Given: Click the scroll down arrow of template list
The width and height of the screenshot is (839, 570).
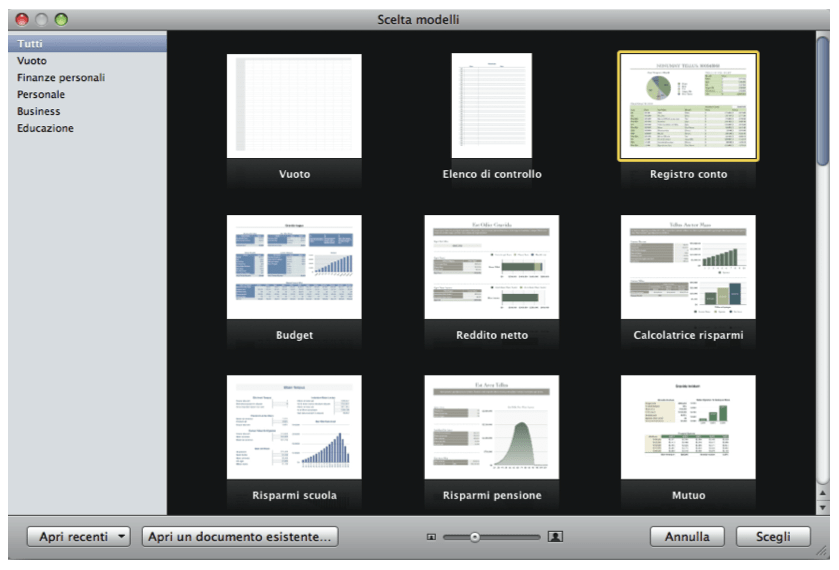Looking at the screenshot, I should [x=823, y=507].
